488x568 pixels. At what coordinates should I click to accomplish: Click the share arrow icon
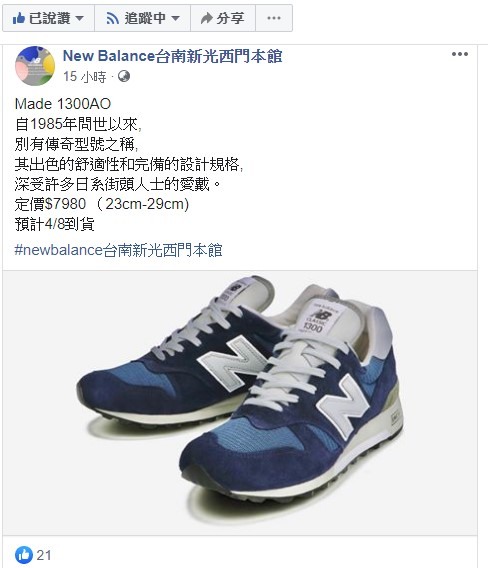[207, 18]
